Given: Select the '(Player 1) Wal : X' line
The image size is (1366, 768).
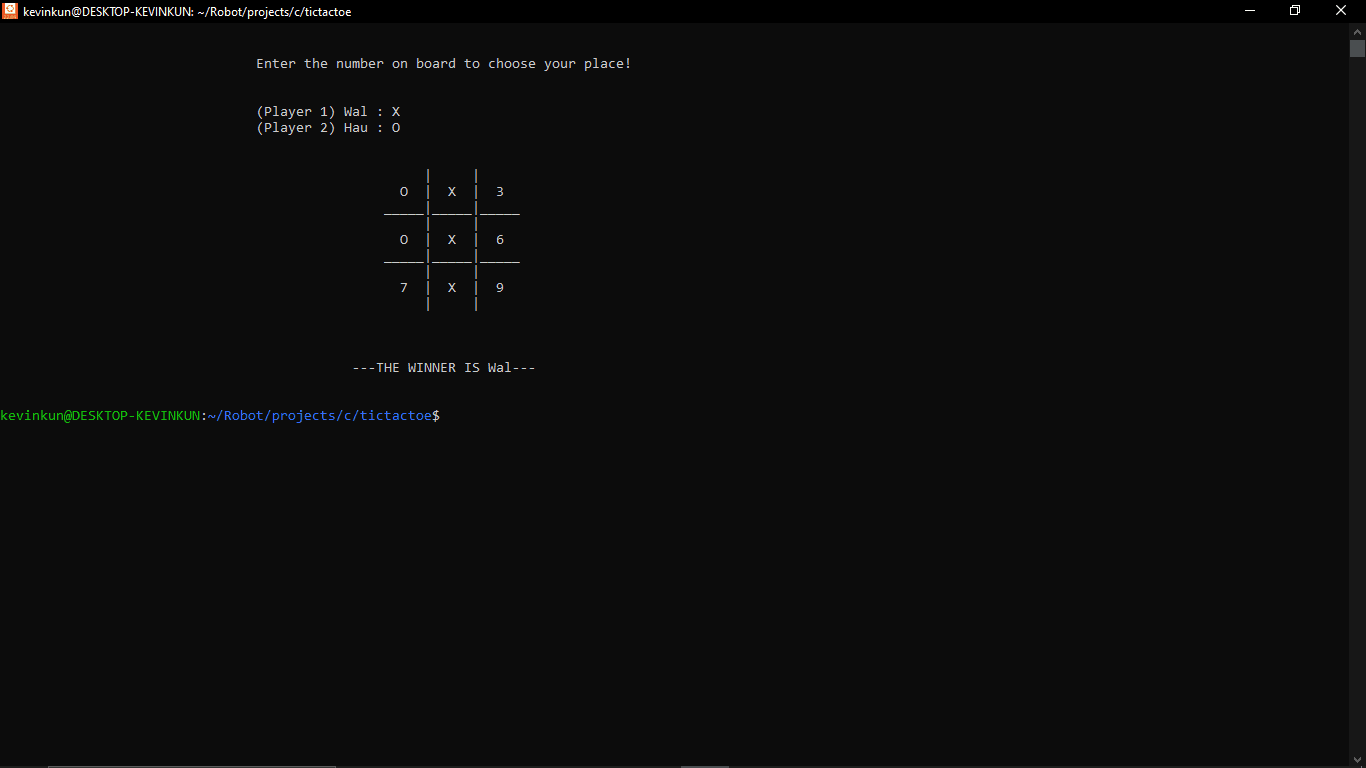Looking at the screenshot, I should pos(328,112).
